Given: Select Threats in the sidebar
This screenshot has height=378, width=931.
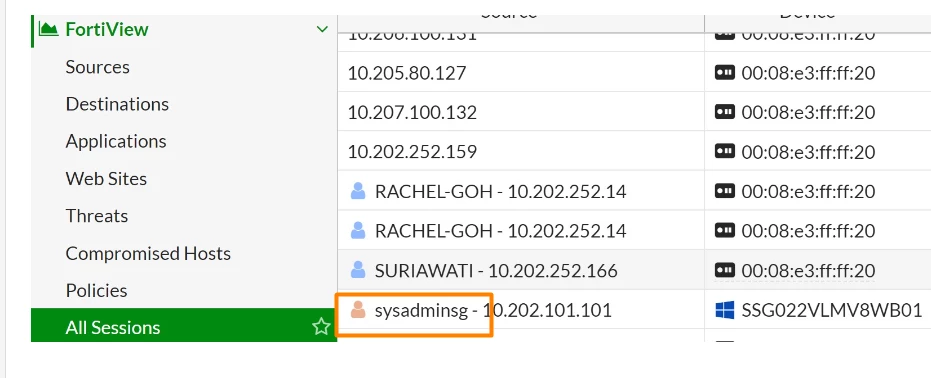Looking at the screenshot, I should click(97, 216).
